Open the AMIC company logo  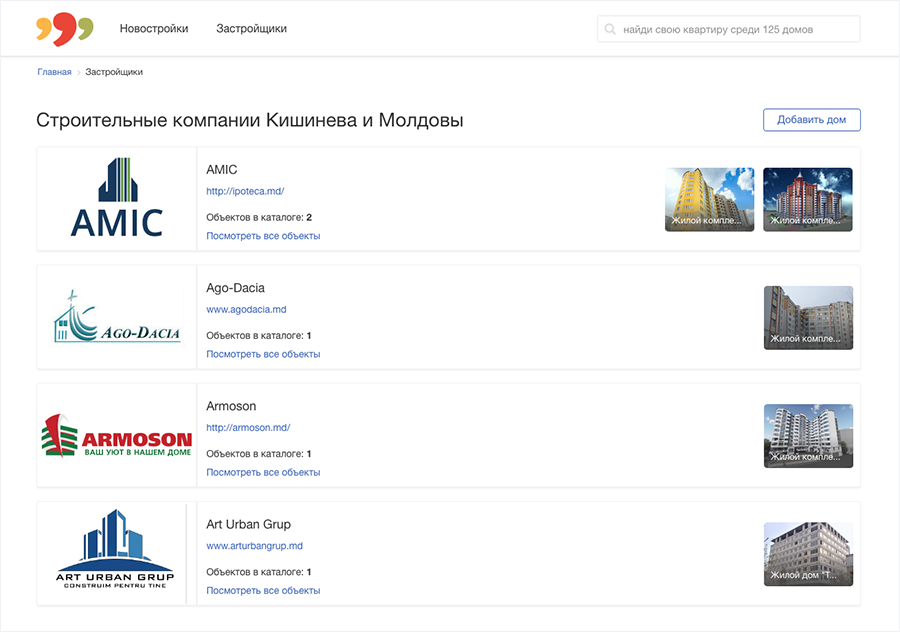click(x=117, y=198)
